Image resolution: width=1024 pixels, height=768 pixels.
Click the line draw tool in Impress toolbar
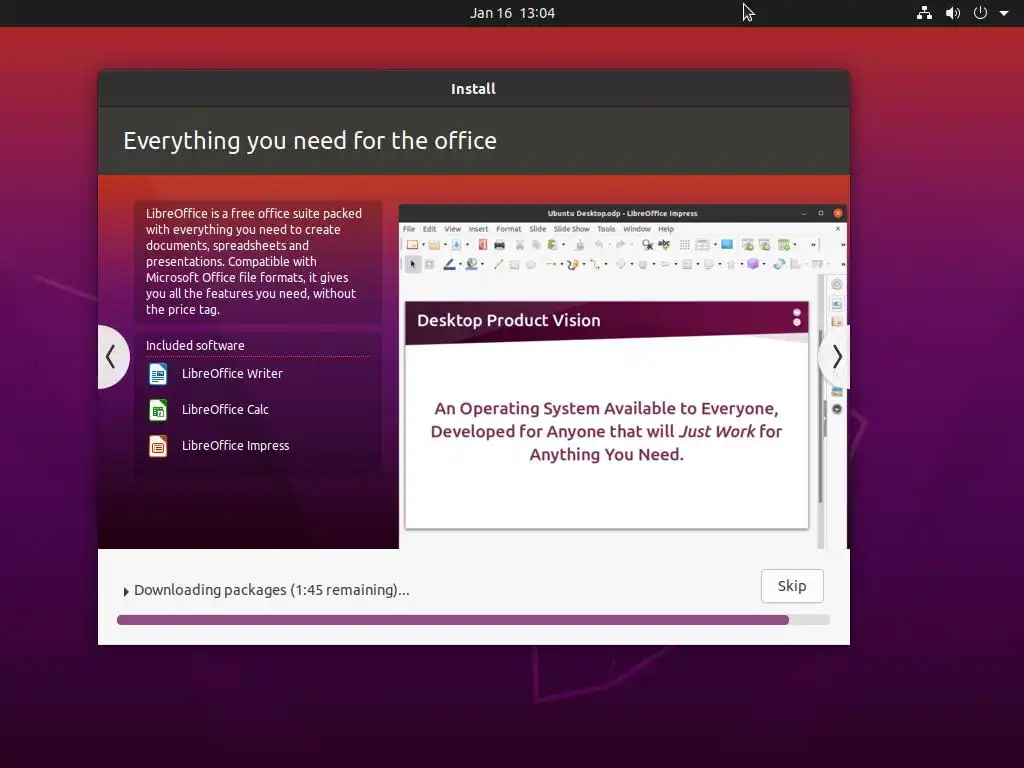[x=498, y=264]
